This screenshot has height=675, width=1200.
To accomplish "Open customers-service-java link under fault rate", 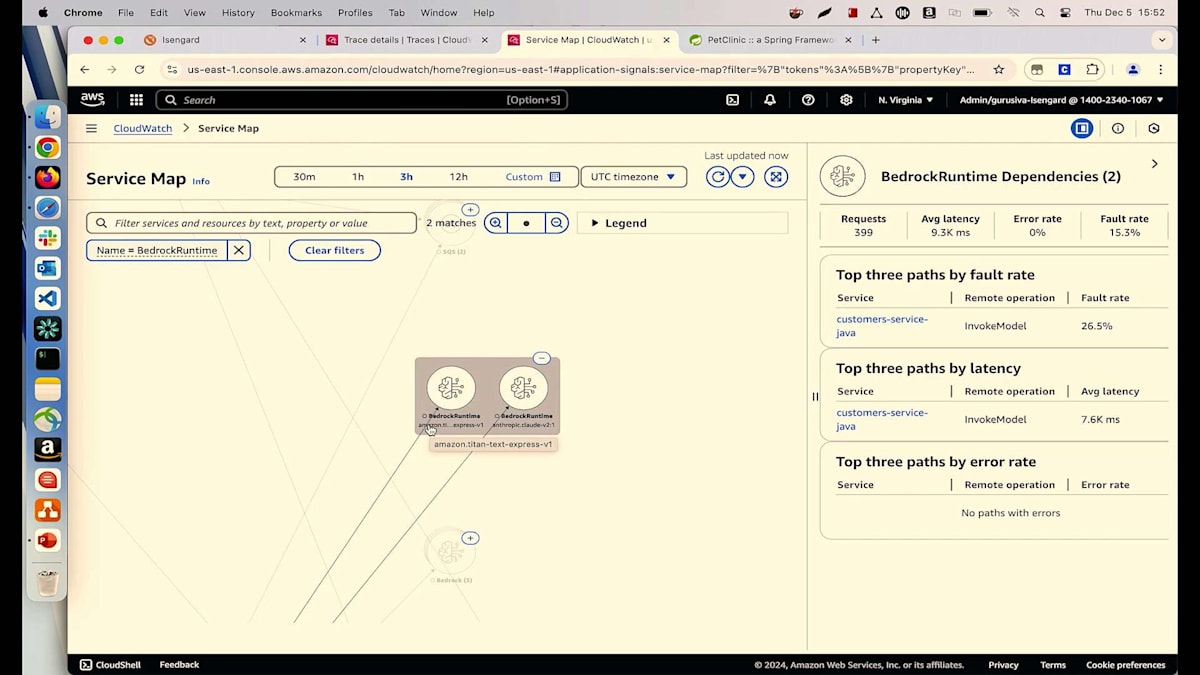I will [882, 326].
